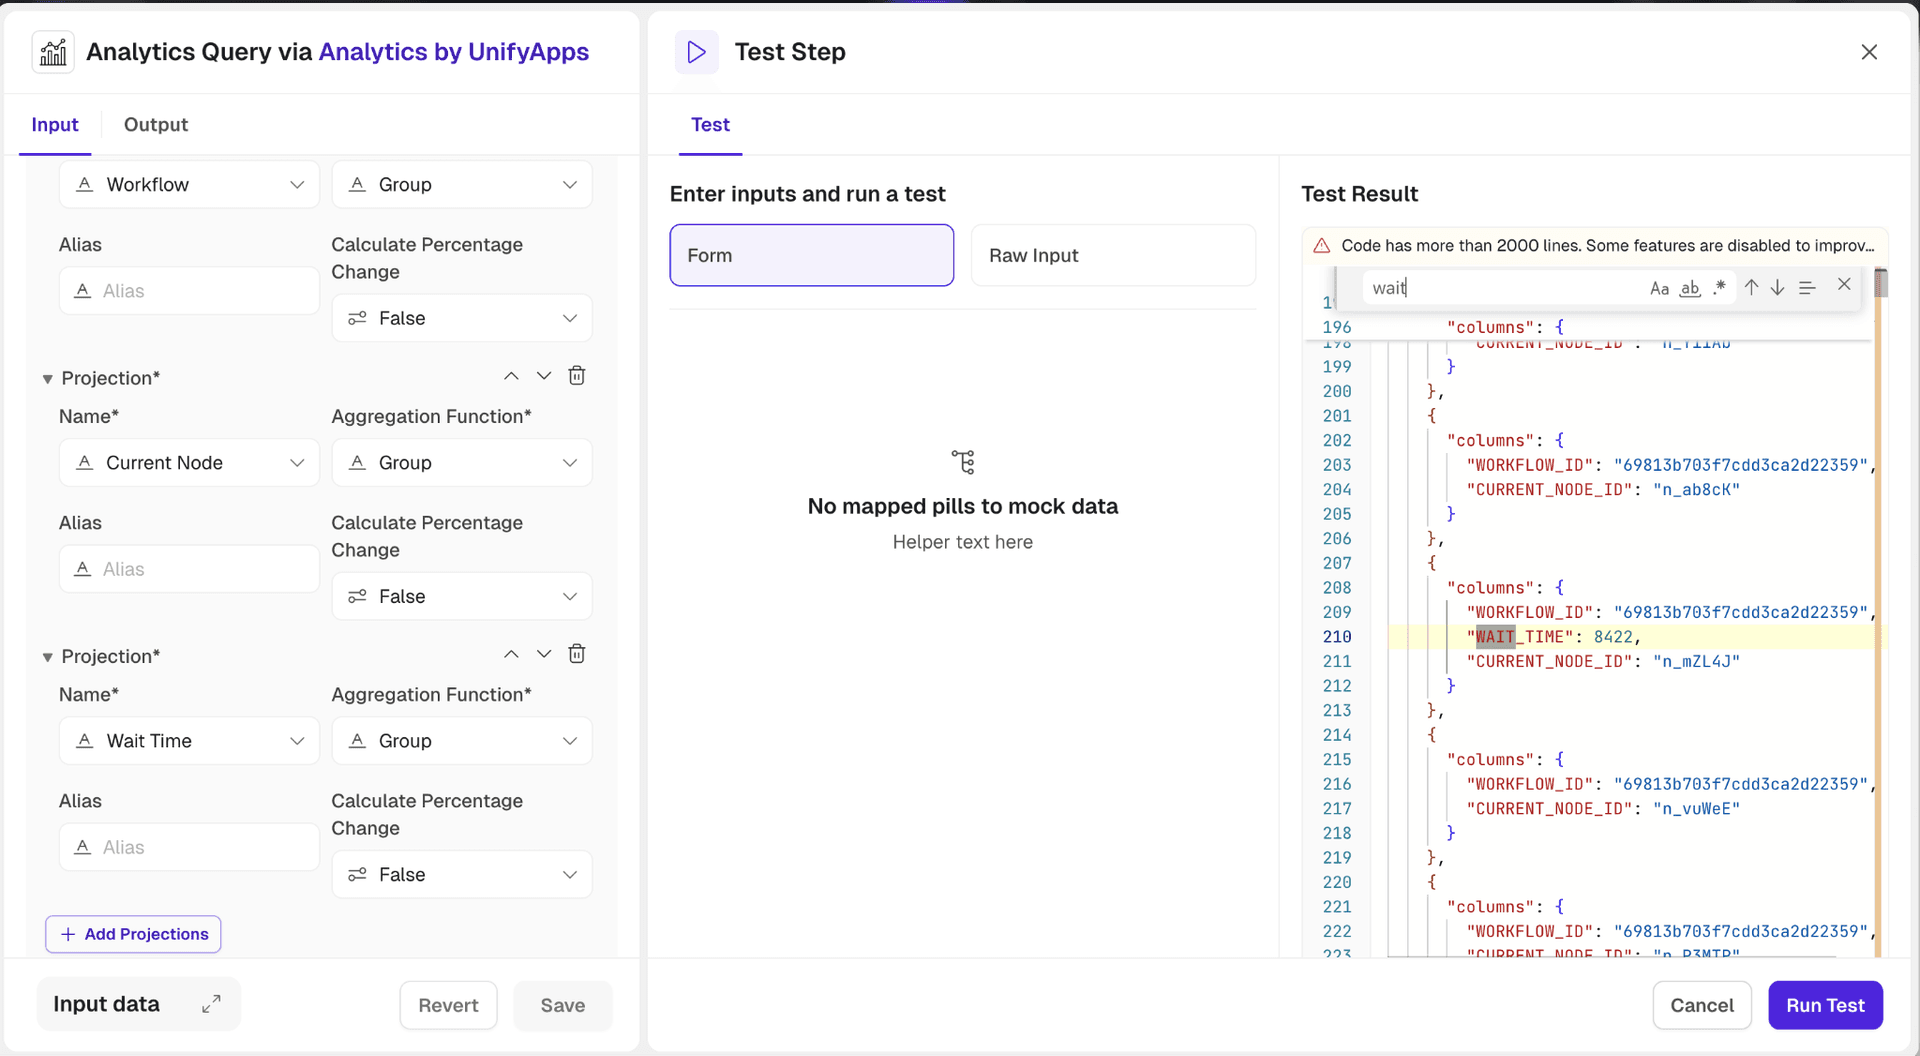The height and width of the screenshot is (1056, 1920).
Task: Move Wait Time projection down
Action: [x=544, y=654]
